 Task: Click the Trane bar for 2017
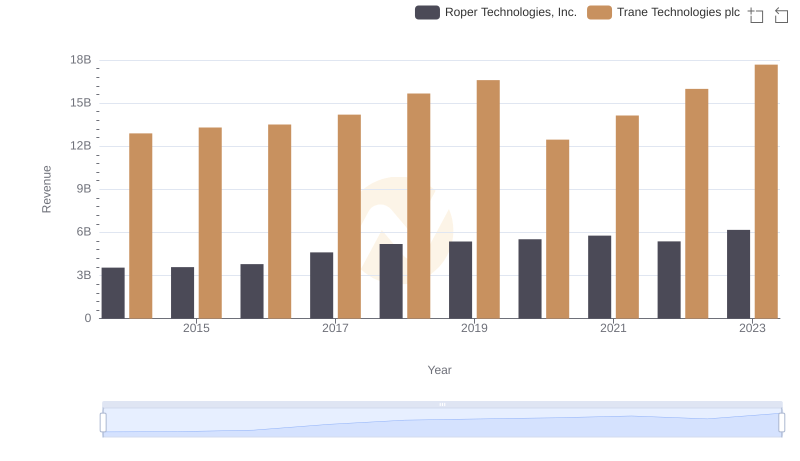coord(349,217)
